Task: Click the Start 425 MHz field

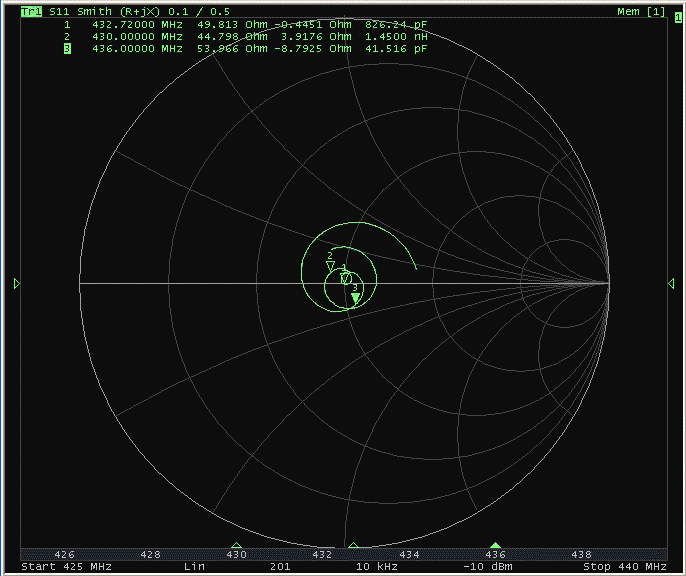Action: (66, 567)
